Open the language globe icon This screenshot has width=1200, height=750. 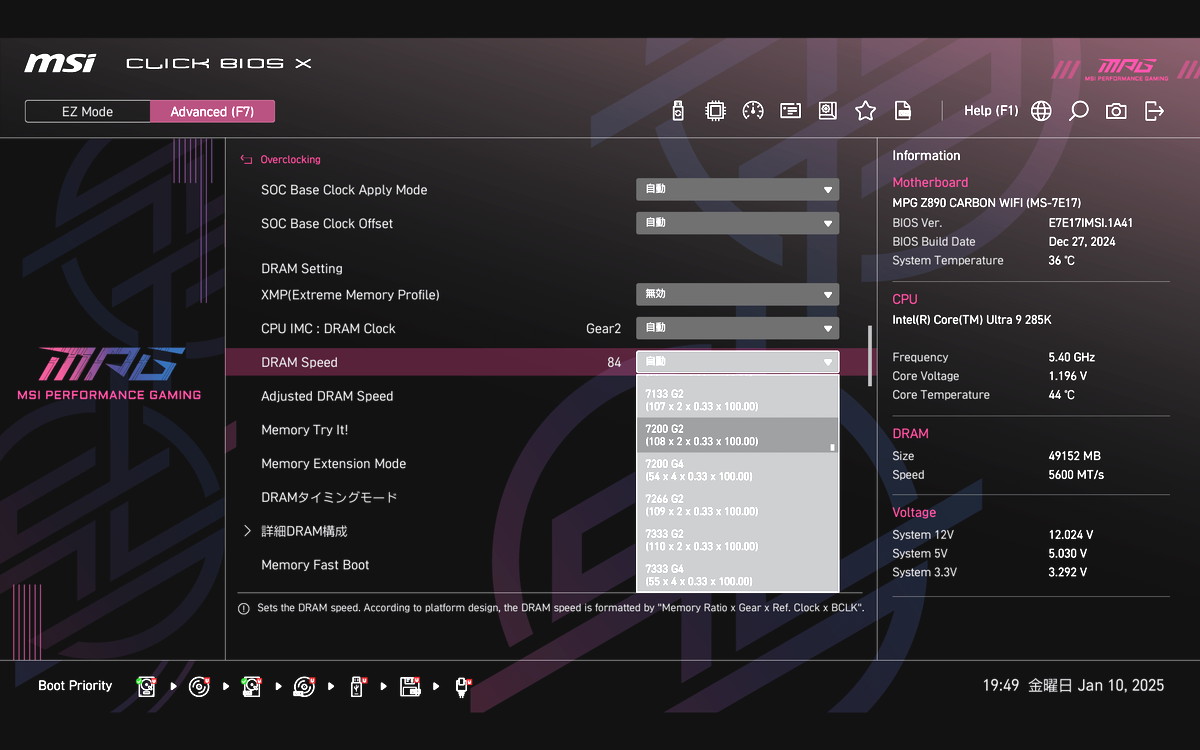pyautogui.click(x=1041, y=111)
